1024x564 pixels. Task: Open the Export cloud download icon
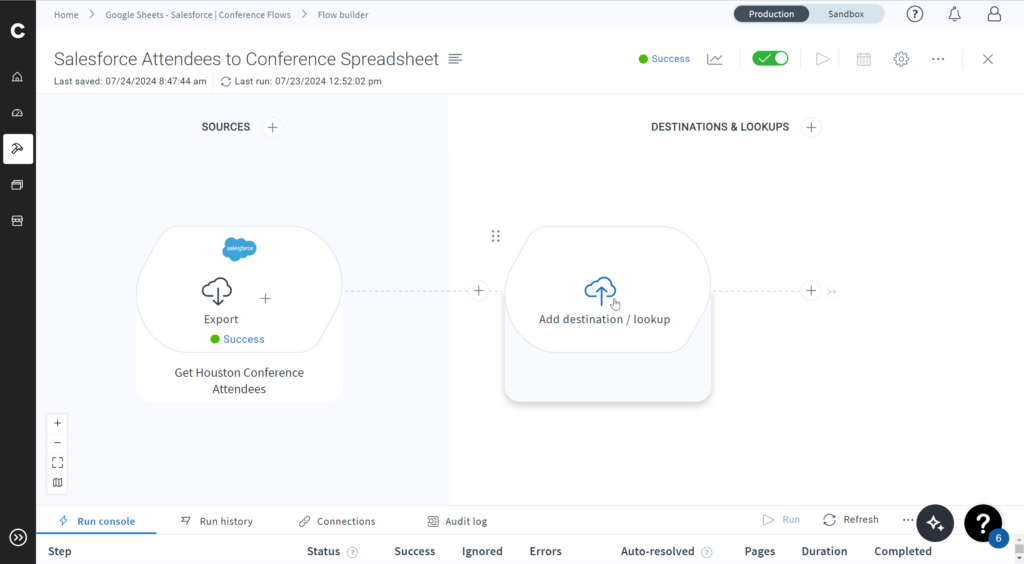coord(217,291)
